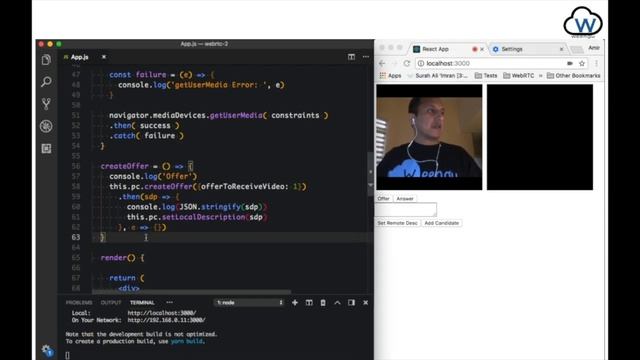The height and width of the screenshot is (360, 640).
Task: Close the Settings browser tab
Action: click(x=561, y=49)
